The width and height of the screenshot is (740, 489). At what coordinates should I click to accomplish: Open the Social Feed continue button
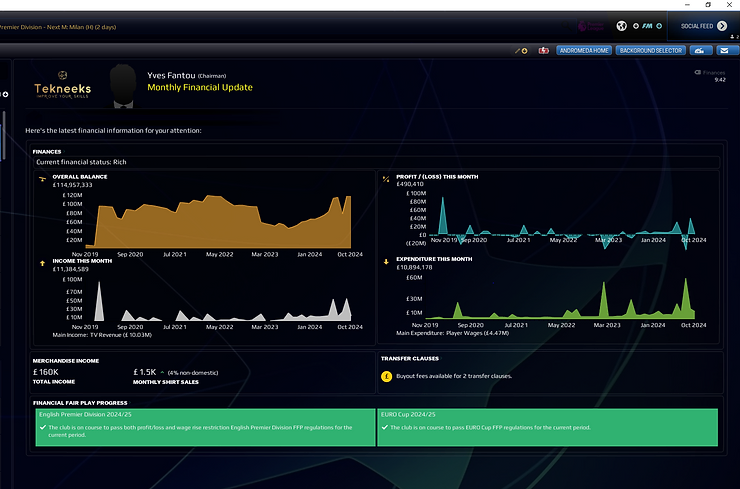pyautogui.click(x=703, y=26)
